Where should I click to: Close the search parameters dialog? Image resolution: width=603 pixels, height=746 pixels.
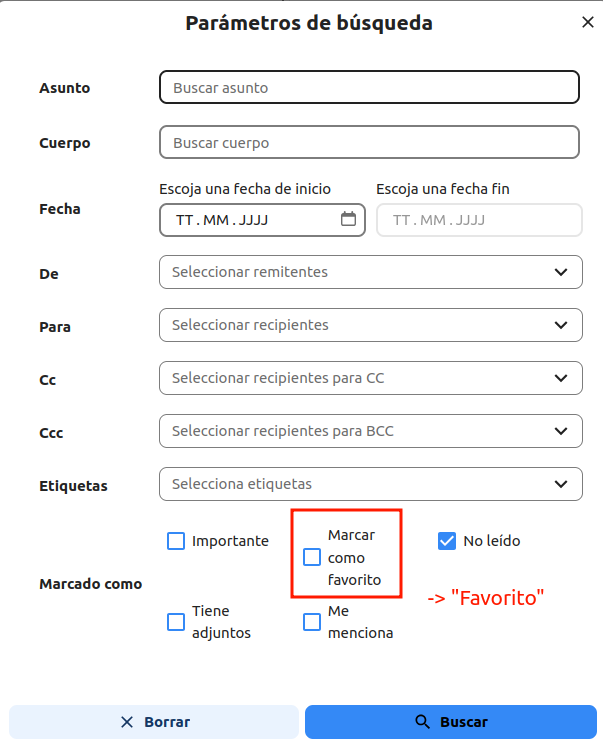click(587, 22)
